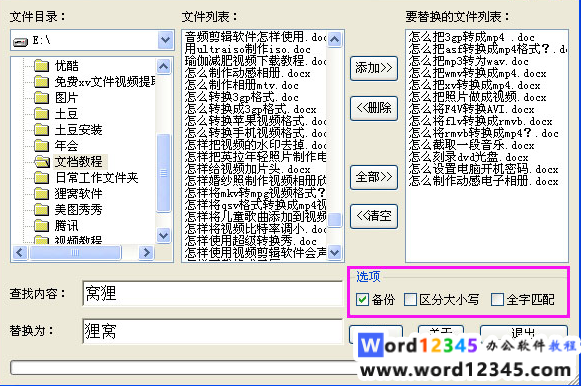
Task: Select the 美图秀秀 folder icon
Action: tap(42, 210)
